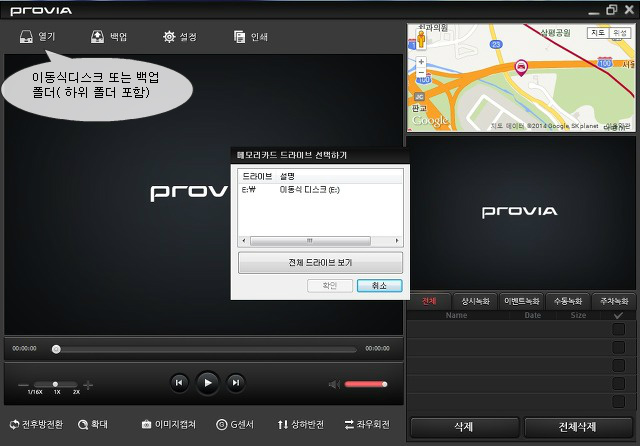Zoom out on the map
The height and width of the screenshot is (446, 640).
[421, 72]
